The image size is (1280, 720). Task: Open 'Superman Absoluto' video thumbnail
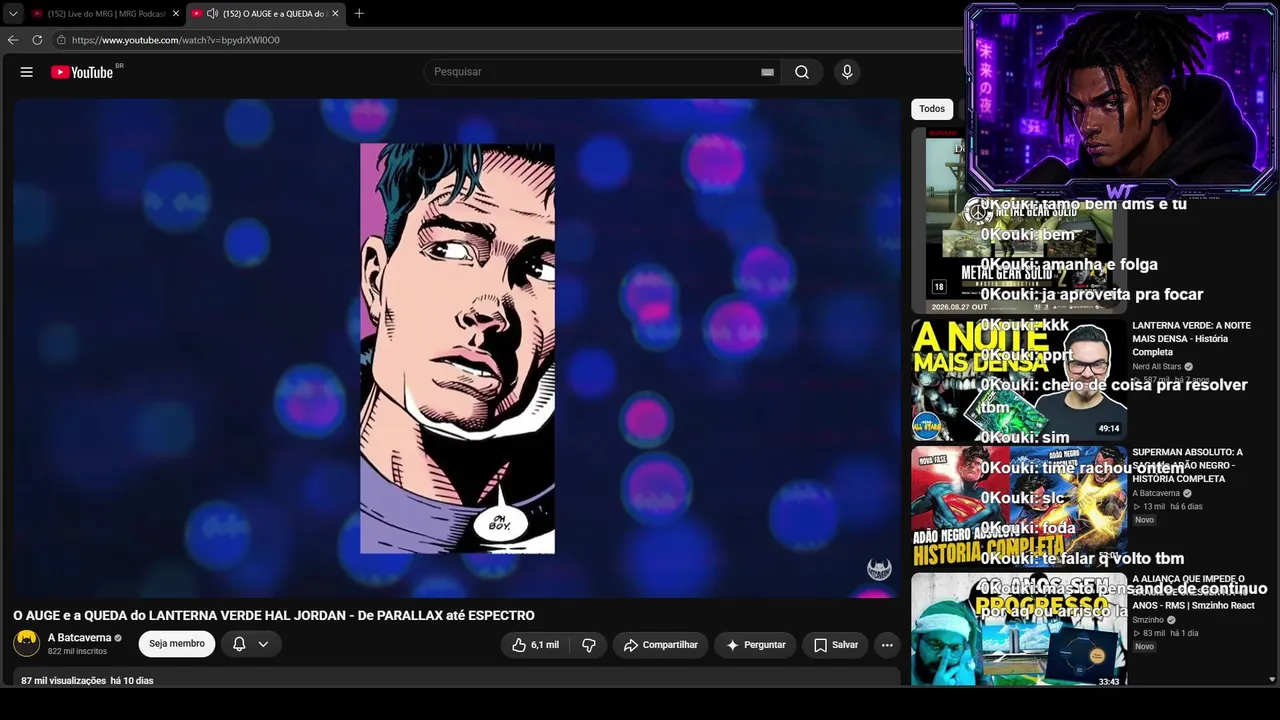(1019, 507)
